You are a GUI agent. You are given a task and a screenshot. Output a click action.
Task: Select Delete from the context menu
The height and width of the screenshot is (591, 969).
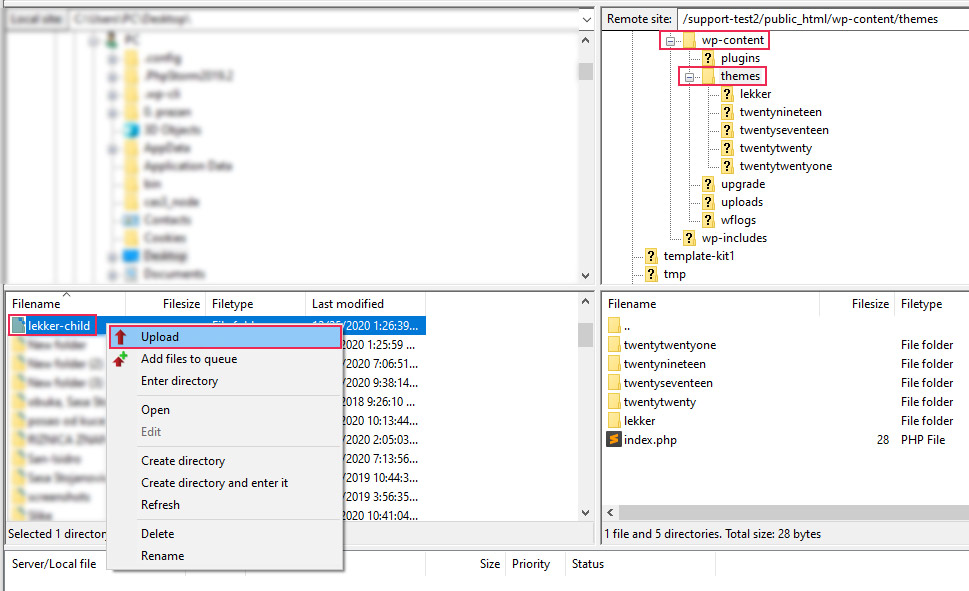[x=158, y=534]
